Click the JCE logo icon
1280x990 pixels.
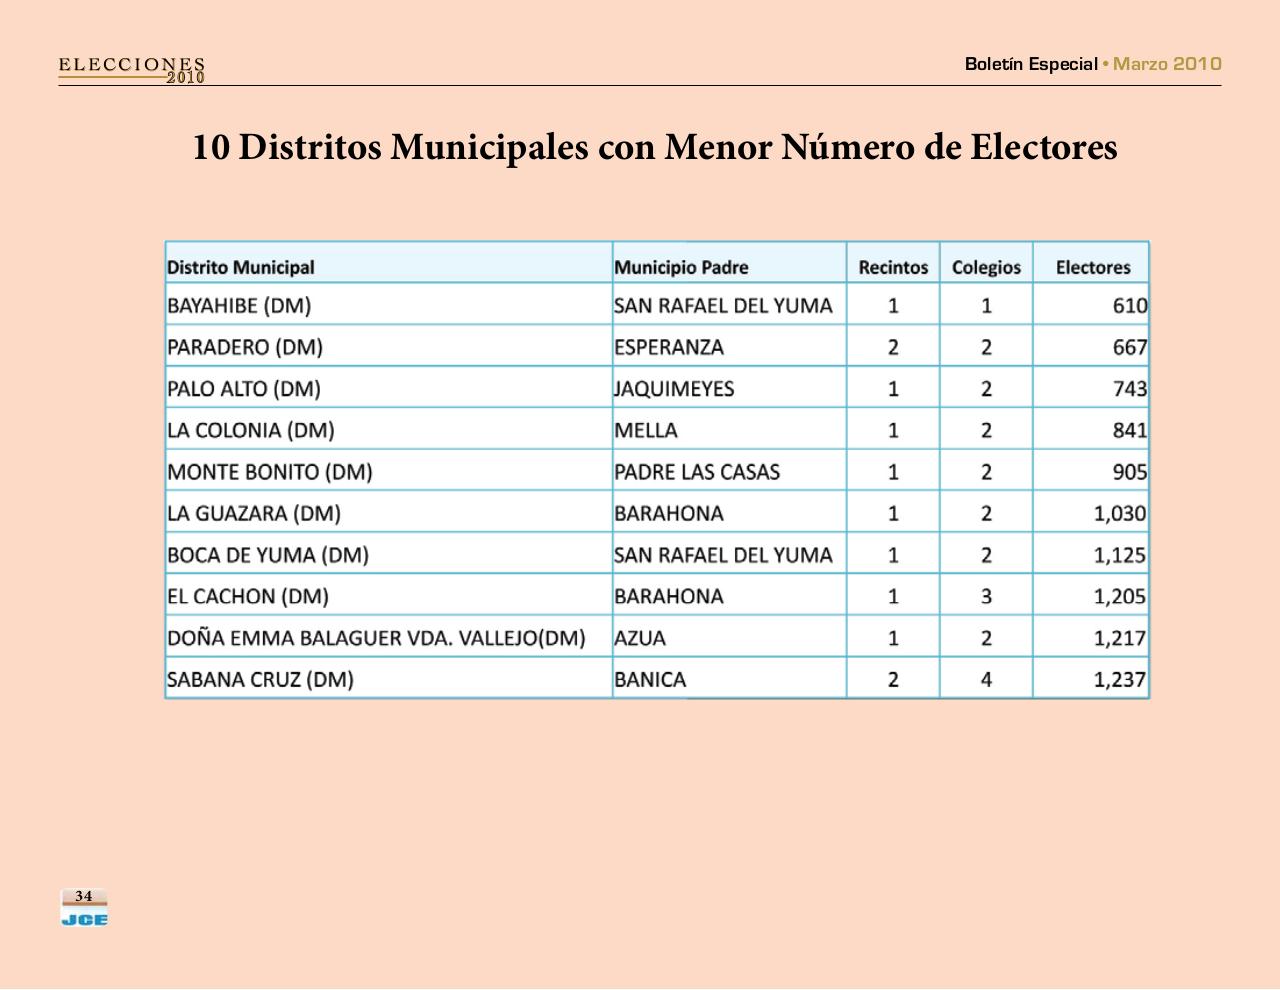click(x=86, y=914)
